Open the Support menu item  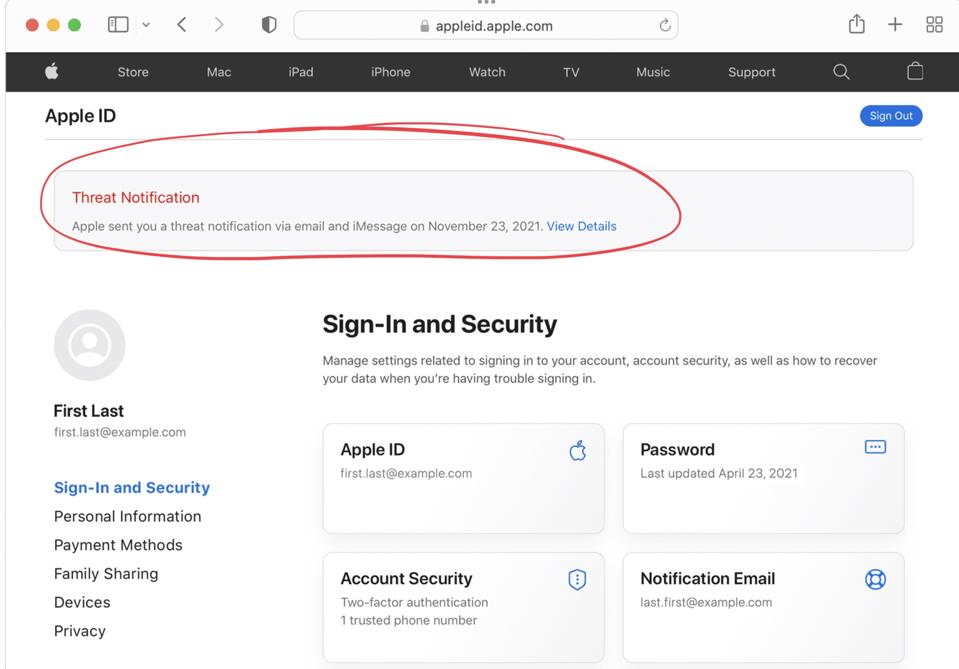(751, 72)
